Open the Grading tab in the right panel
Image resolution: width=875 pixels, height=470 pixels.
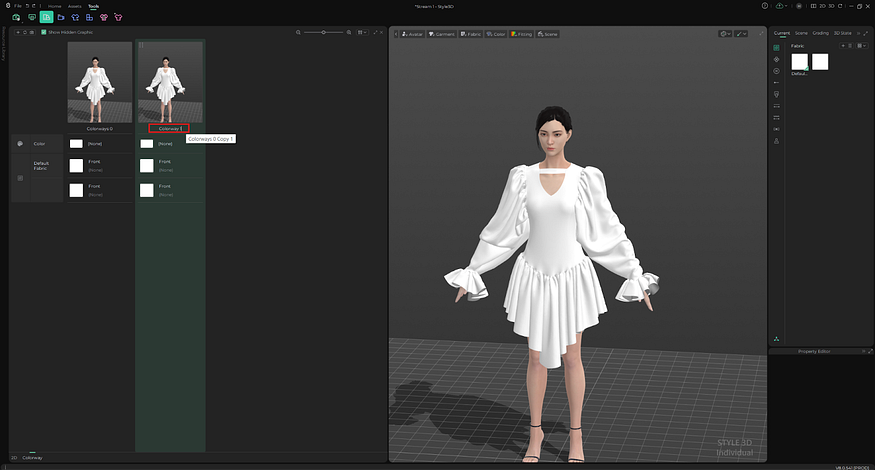[x=820, y=33]
